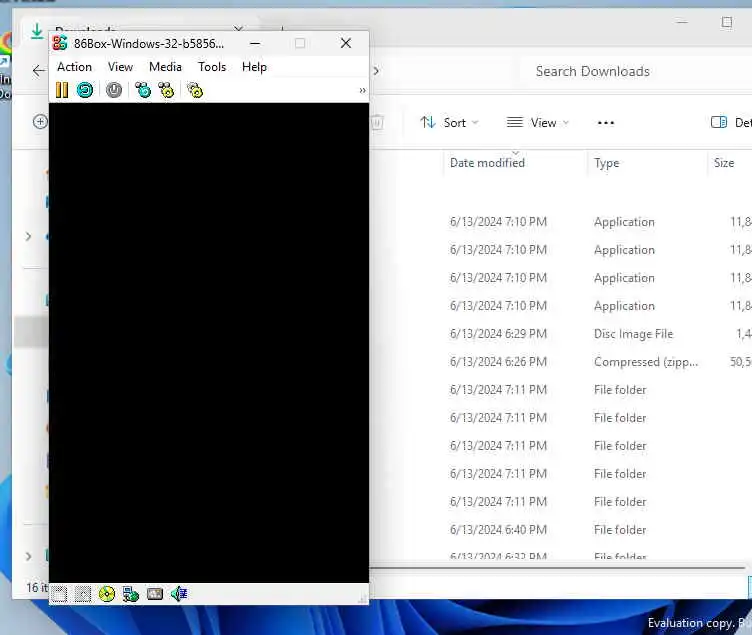The width and height of the screenshot is (752, 635).
Task: Open the Help menu in 86Box
Action: click(254, 67)
